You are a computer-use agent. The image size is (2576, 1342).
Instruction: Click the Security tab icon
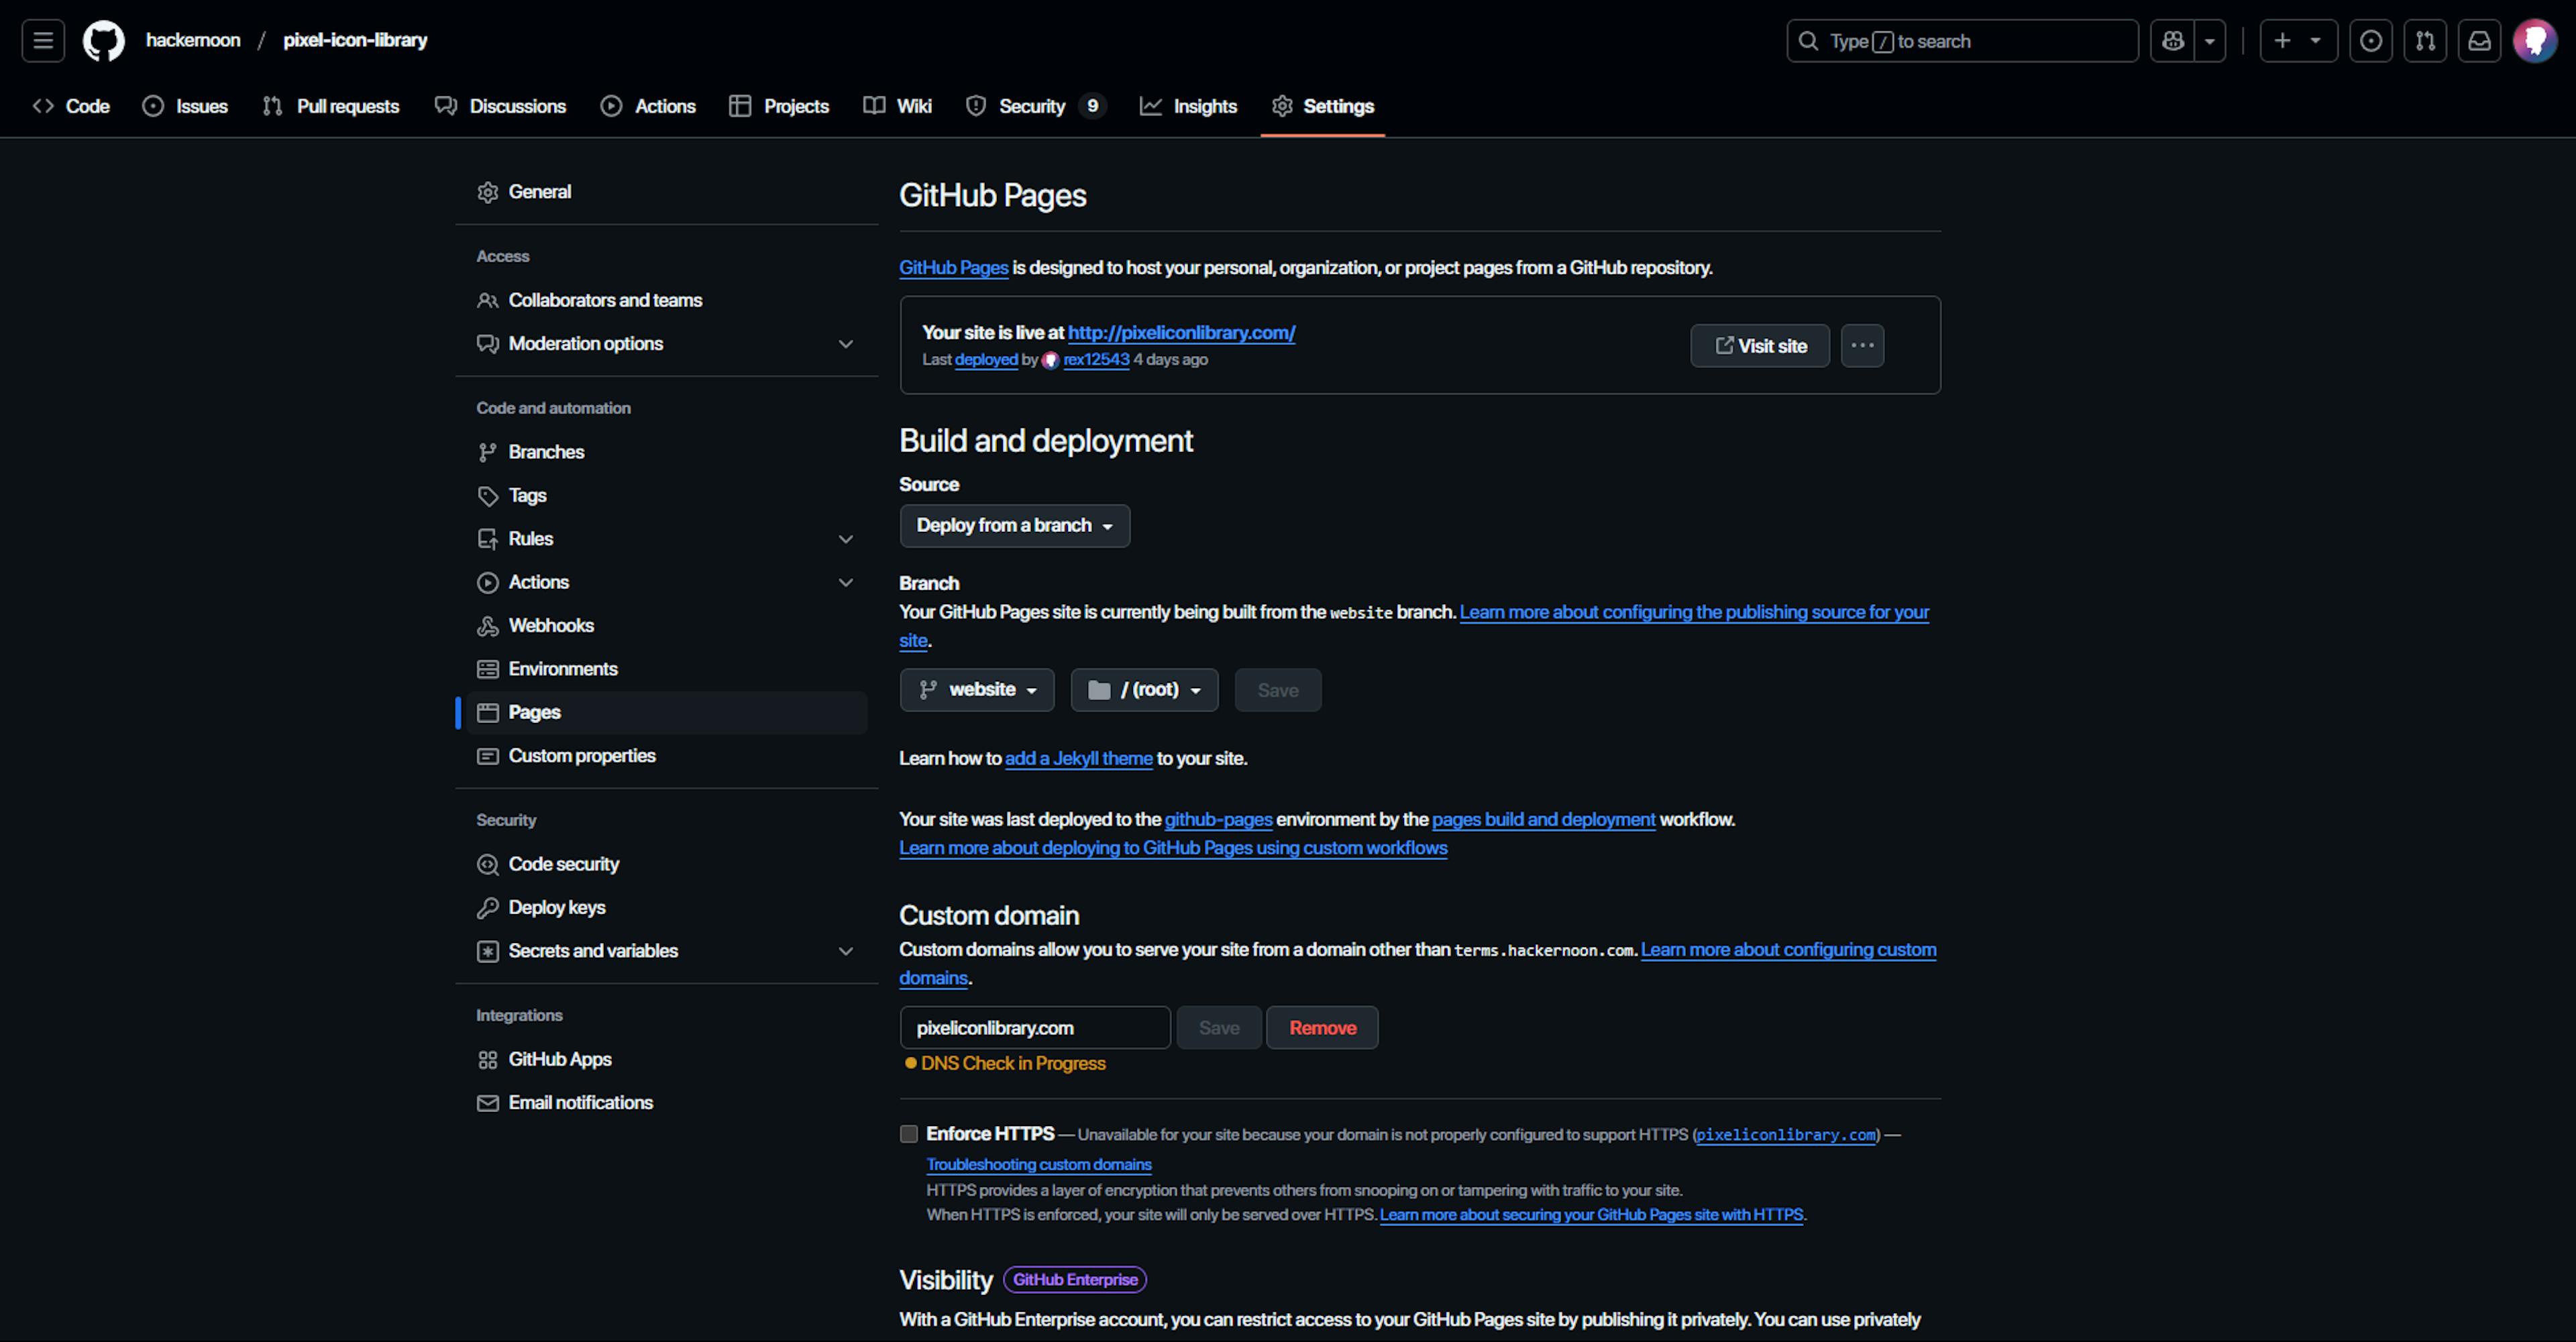pyautogui.click(x=973, y=105)
